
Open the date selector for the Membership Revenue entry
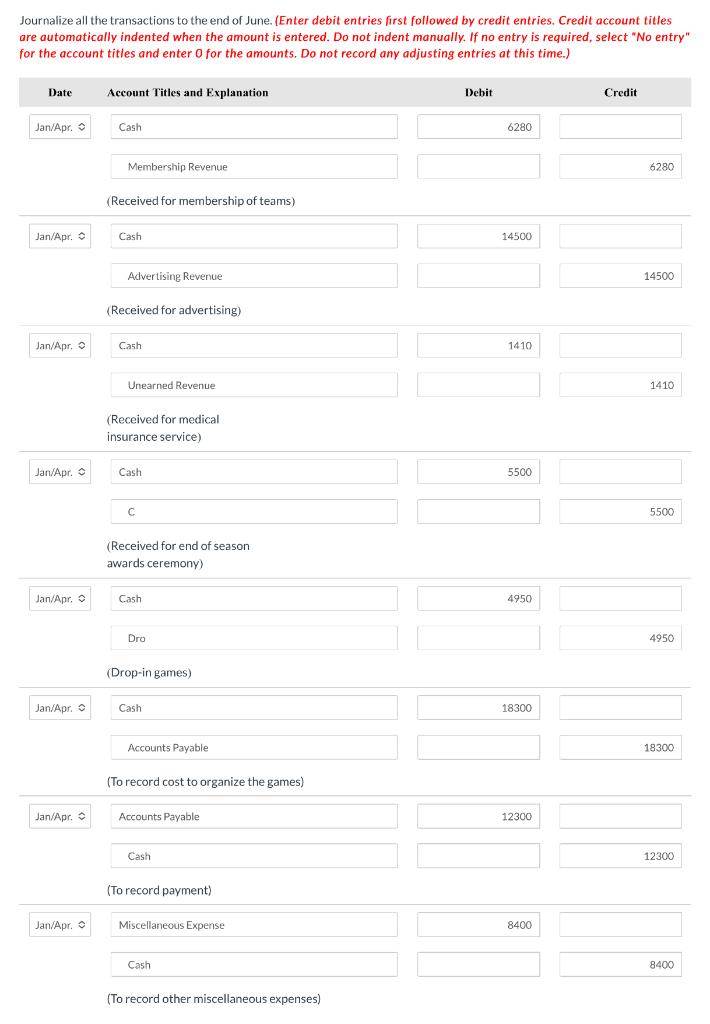60,126
